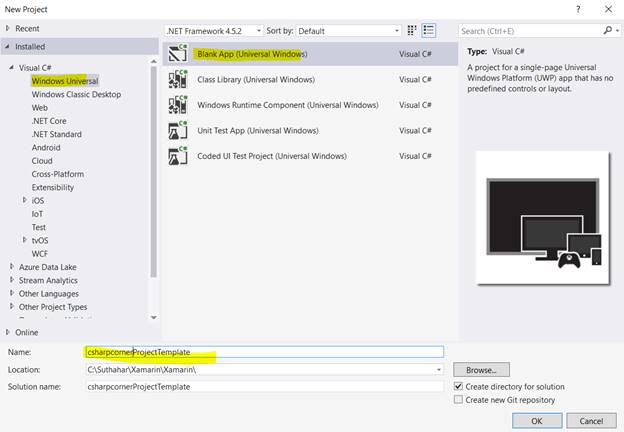Switch to small icons view

tap(412, 31)
